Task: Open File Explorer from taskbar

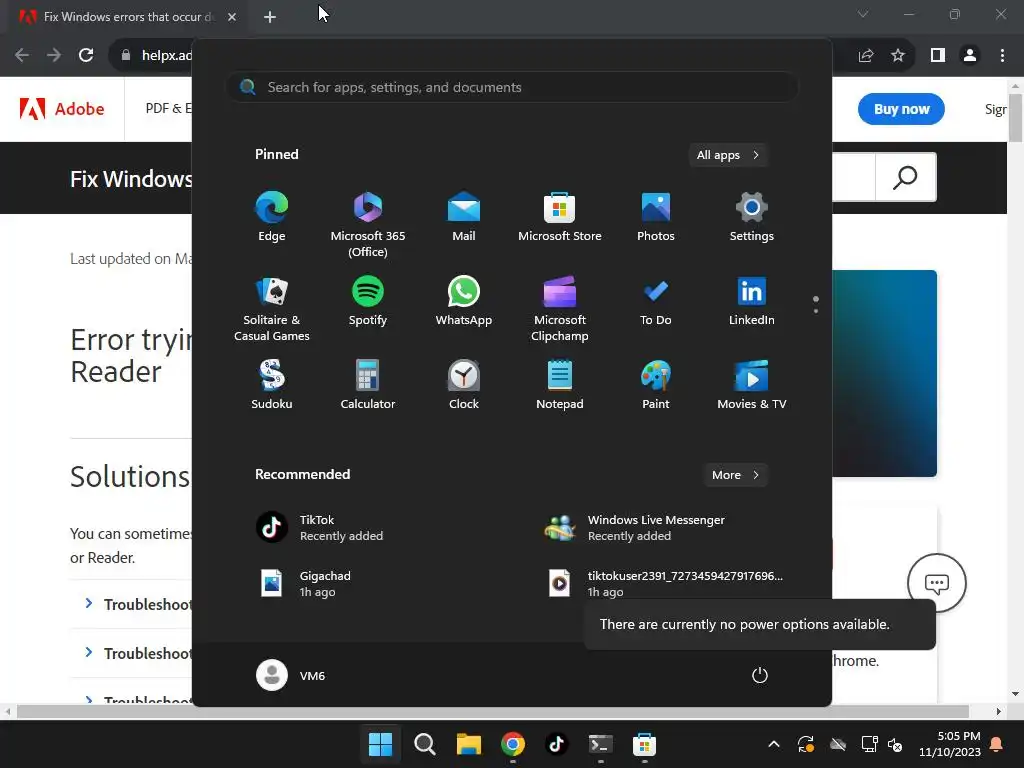Action: click(468, 744)
